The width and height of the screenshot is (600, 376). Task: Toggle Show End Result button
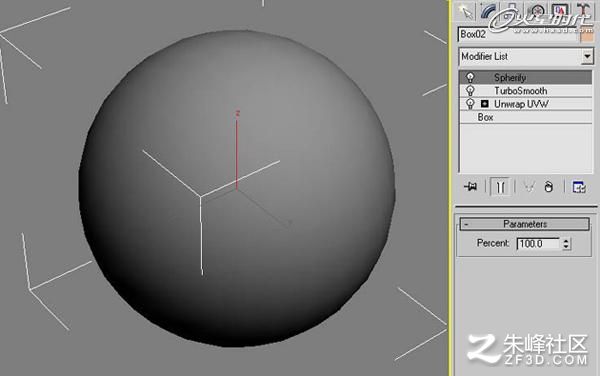500,187
